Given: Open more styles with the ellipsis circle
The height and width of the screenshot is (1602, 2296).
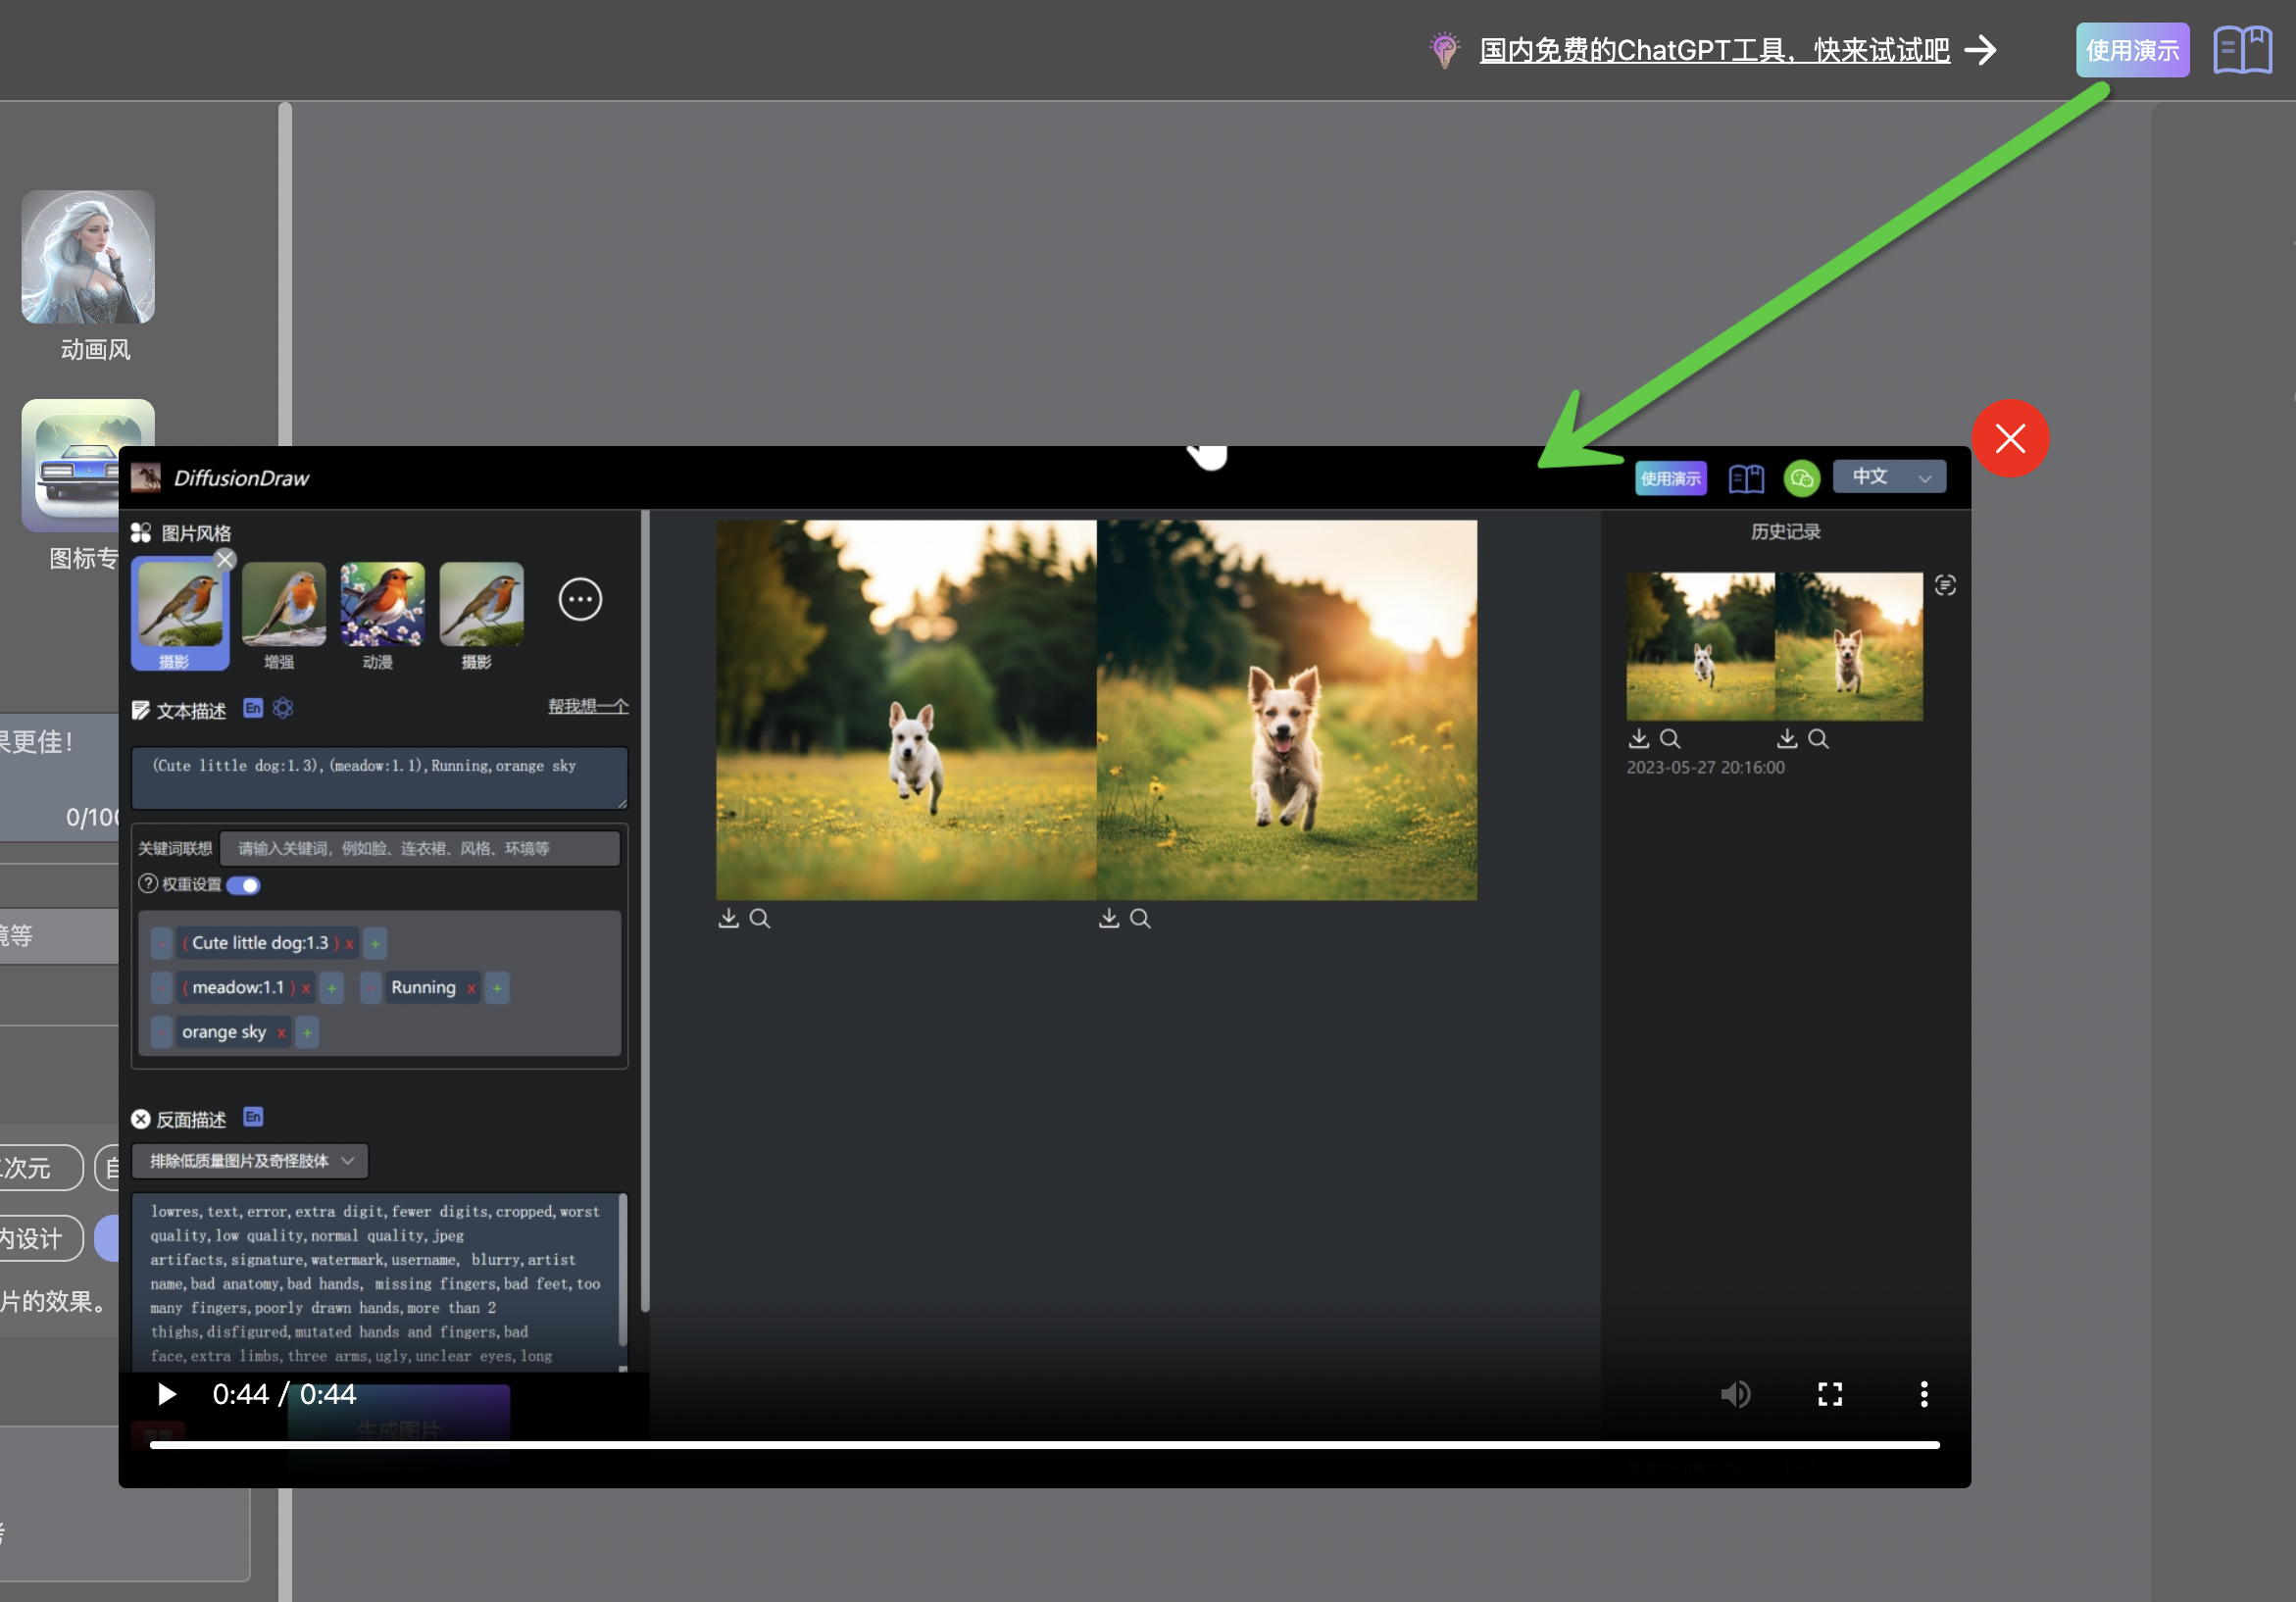Looking at the screenshot, I should click(x=580, y=600).
